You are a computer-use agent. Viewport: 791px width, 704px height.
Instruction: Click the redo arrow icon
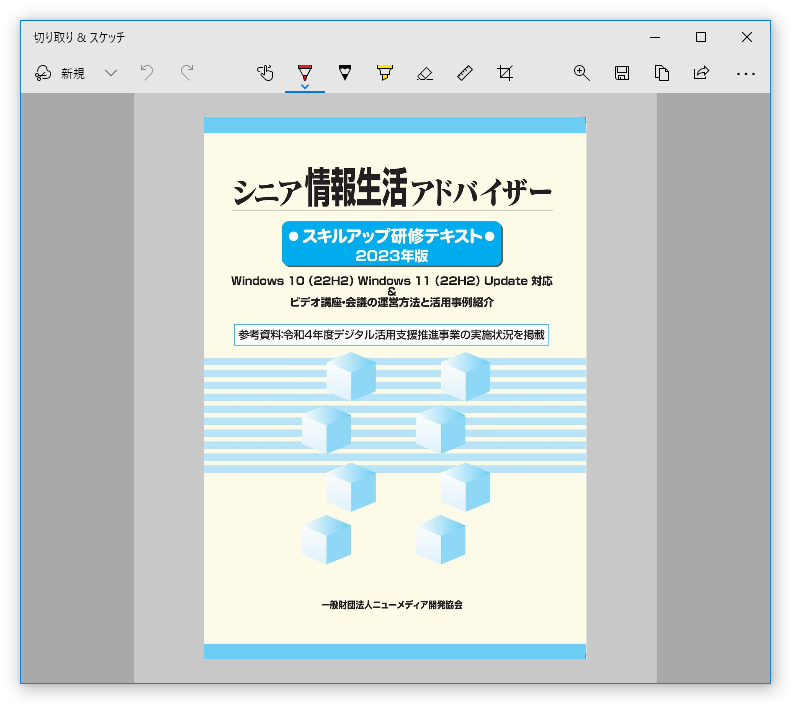[186, 73]
